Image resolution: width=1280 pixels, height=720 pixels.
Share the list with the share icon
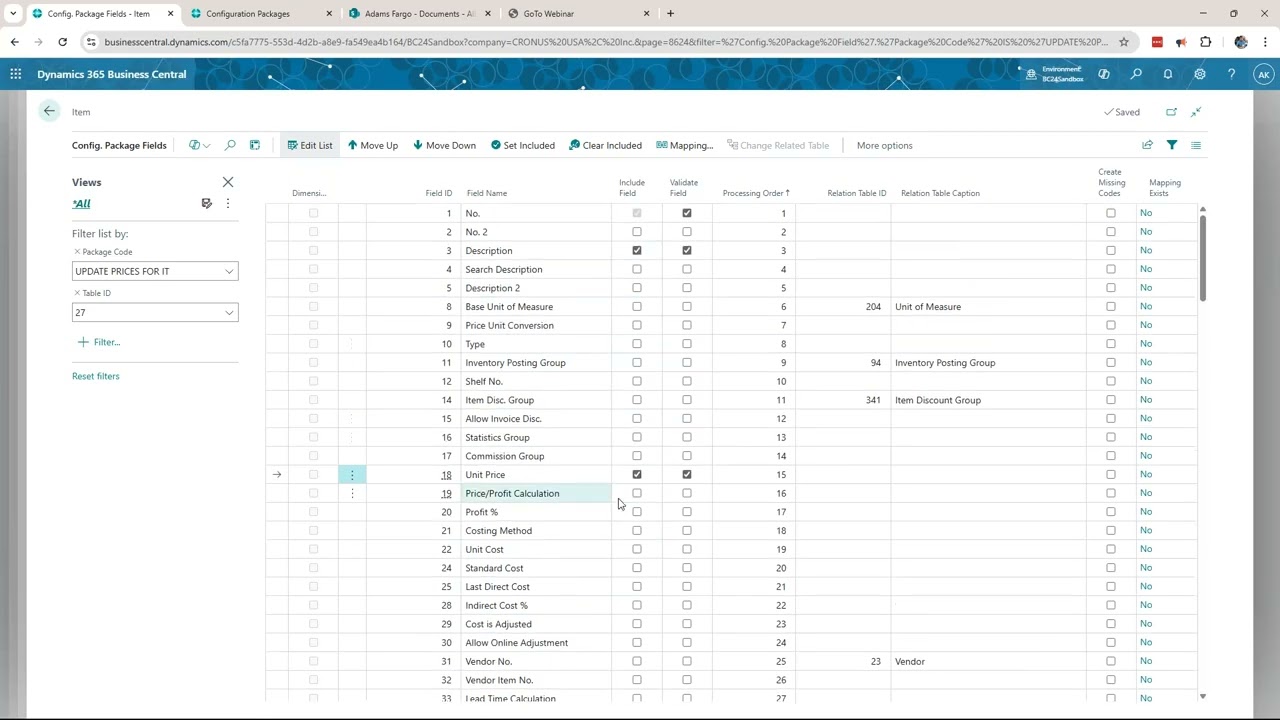[1147, 145]
